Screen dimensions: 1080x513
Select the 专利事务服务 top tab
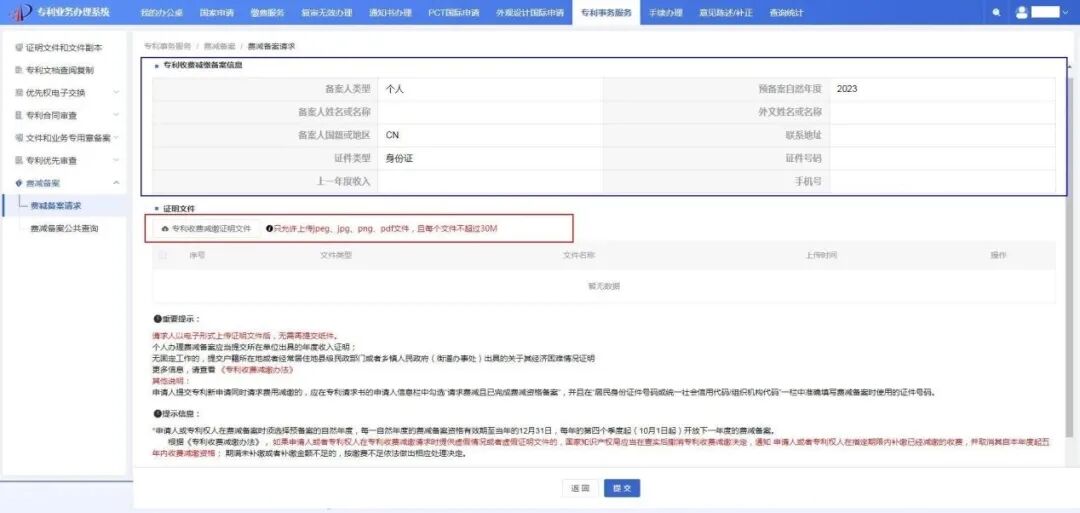pos(606,12)
